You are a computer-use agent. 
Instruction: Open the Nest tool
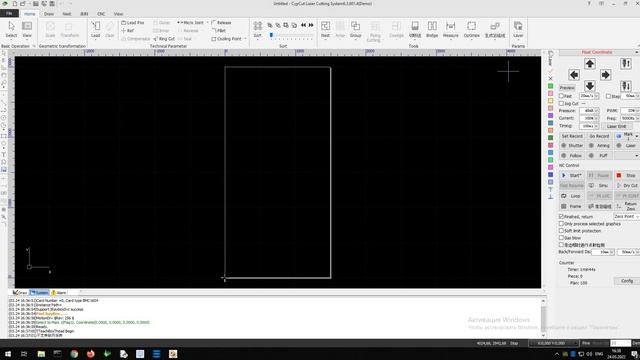pyautogui.click(x=325, y=29)
